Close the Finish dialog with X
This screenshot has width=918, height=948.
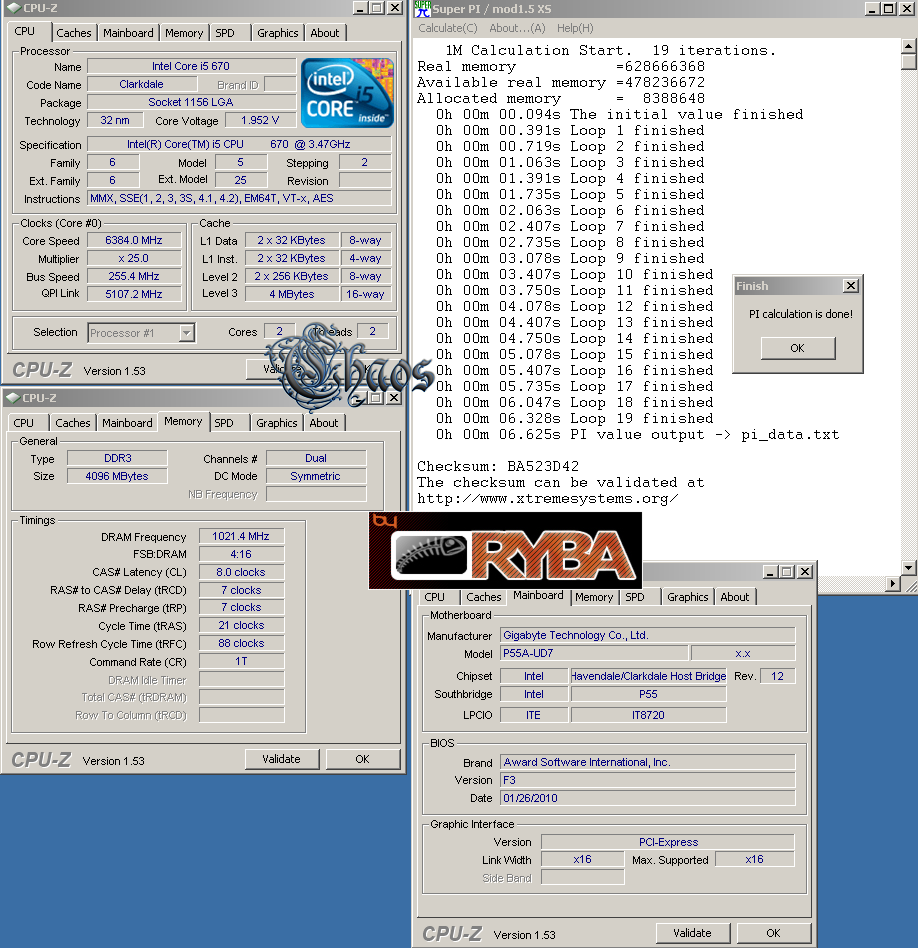[851, 285]
